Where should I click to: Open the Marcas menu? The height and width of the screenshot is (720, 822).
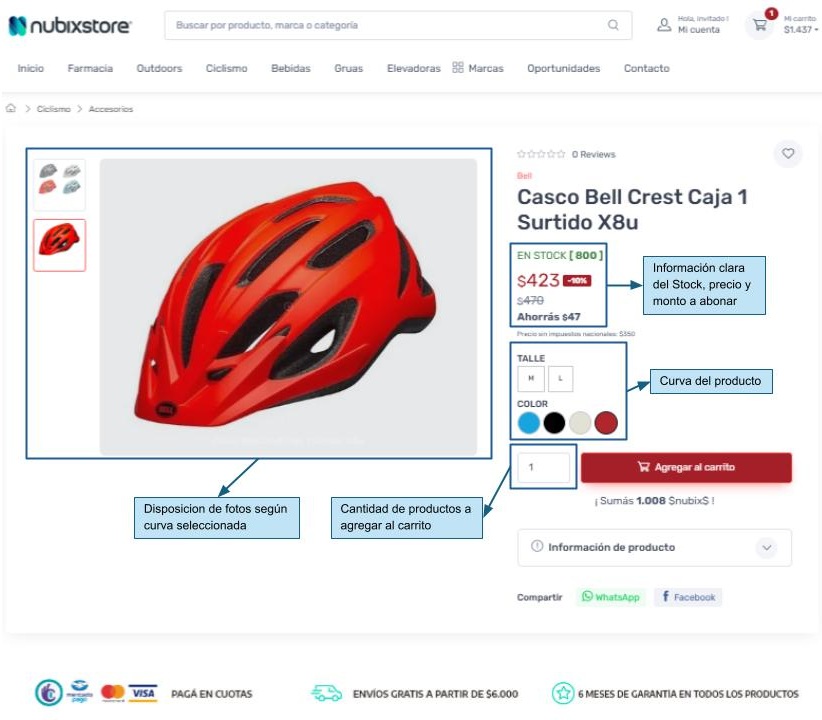tap(485, 68)
